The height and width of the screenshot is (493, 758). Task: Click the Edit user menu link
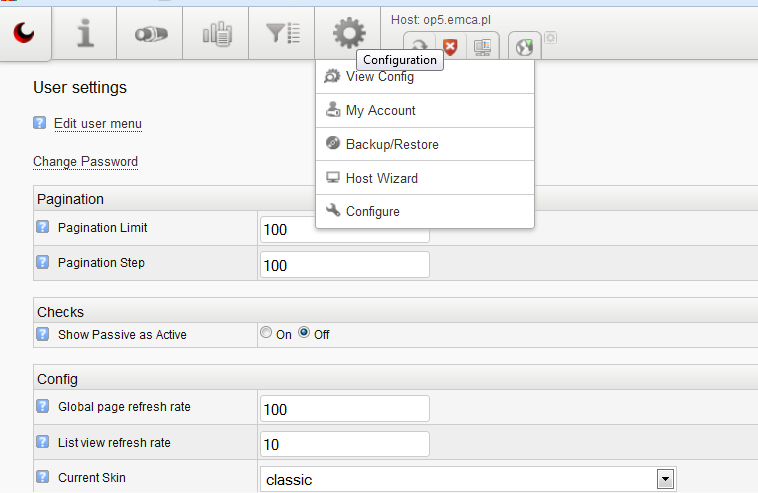click(97, 124)
